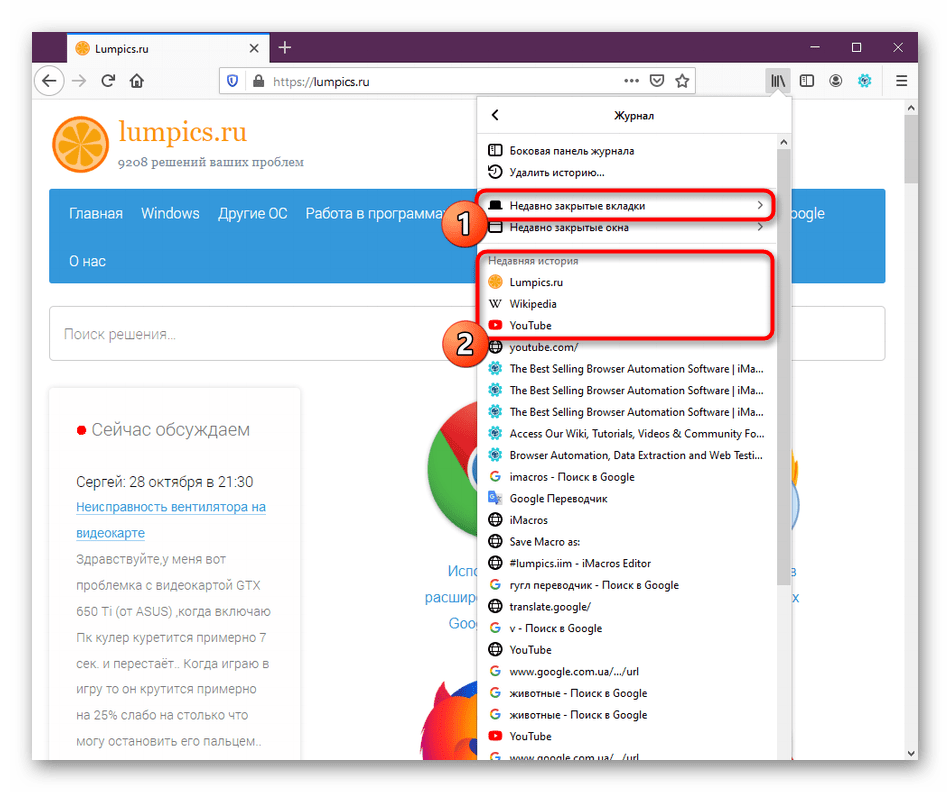The image size is (950, 792).
Task: Go back with the browser back arrow
Action: 49,81
